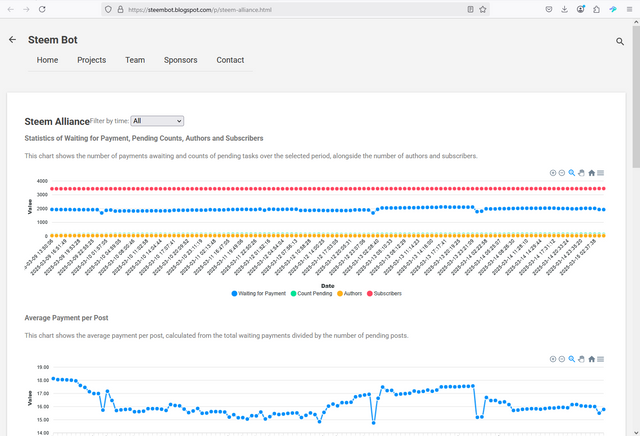640x436 pixels.
Task: Zoom out on the Statistics chart
Action: pyautogui.click(x=562, y=173)
